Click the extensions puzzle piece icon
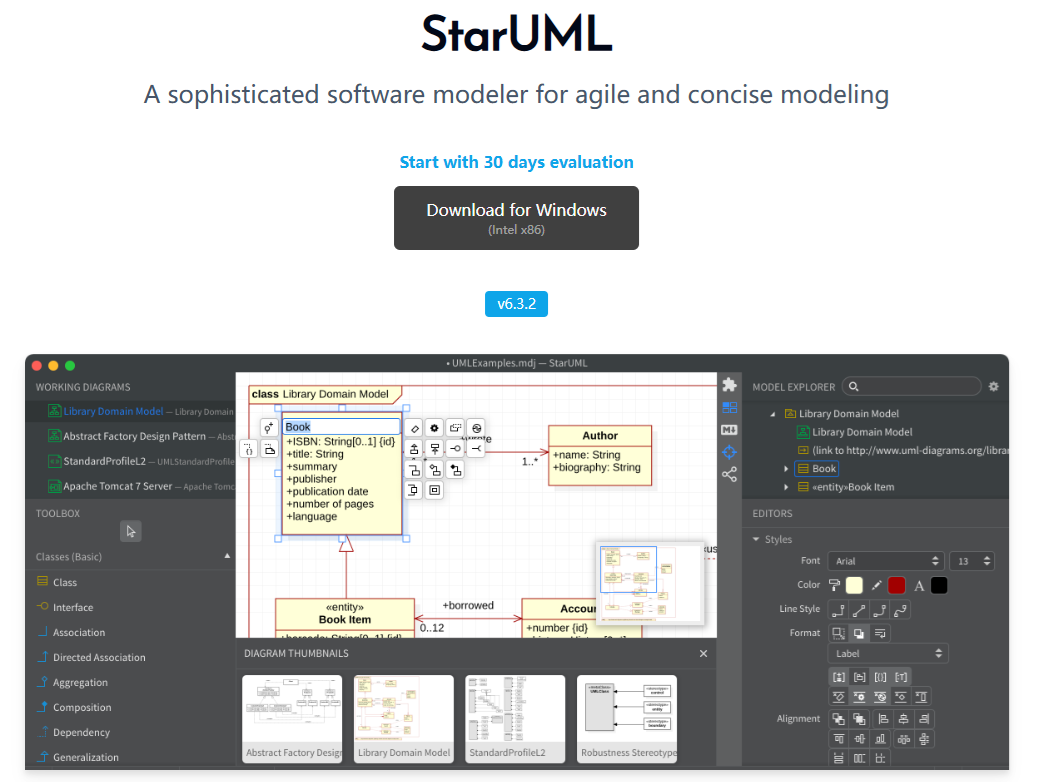1041x782 pixels. (x=729, y=385)
